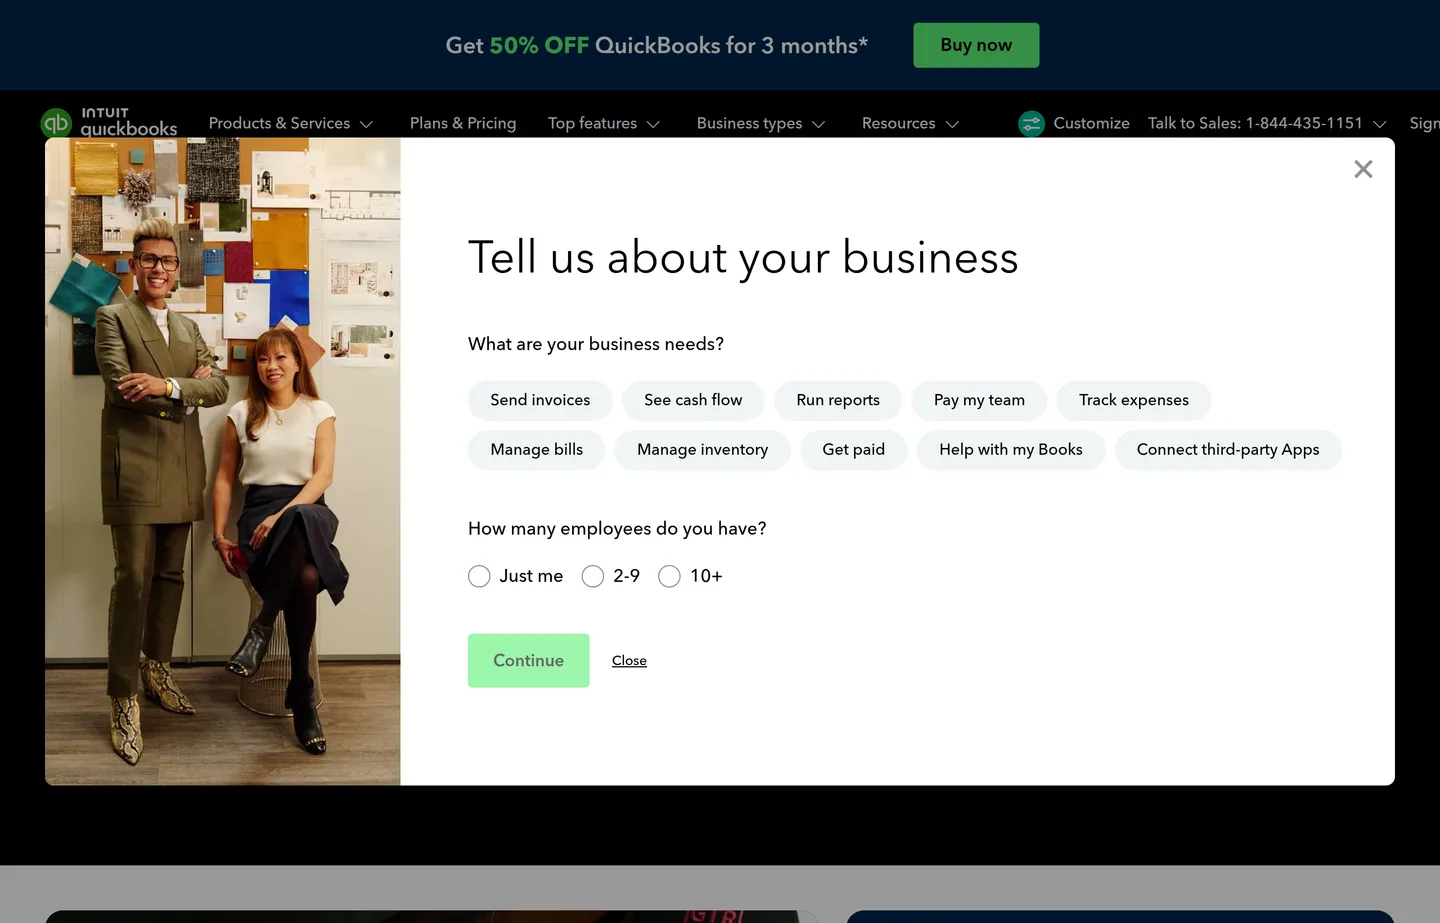The image size is (1440, 923).
Task: Toggle the Manage inventory chip
Action: (x=703, y=450)
